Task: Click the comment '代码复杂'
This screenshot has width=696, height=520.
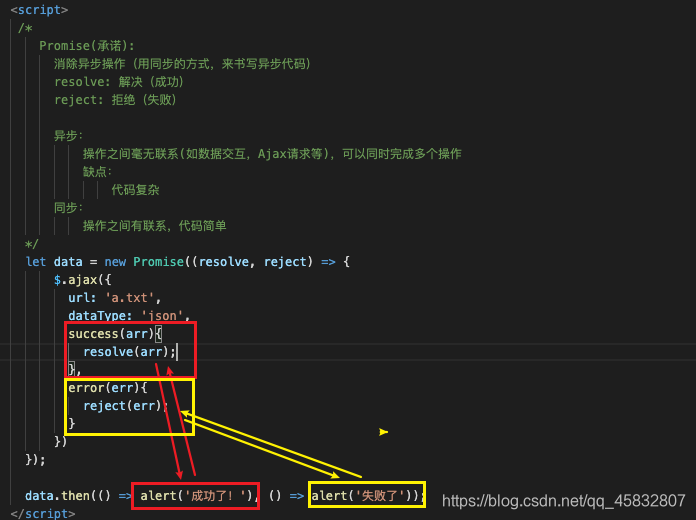Action: click(135, 190)
